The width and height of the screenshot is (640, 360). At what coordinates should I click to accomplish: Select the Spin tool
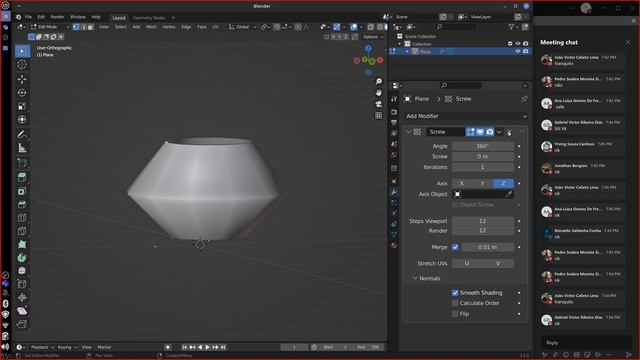coord(22,258)
